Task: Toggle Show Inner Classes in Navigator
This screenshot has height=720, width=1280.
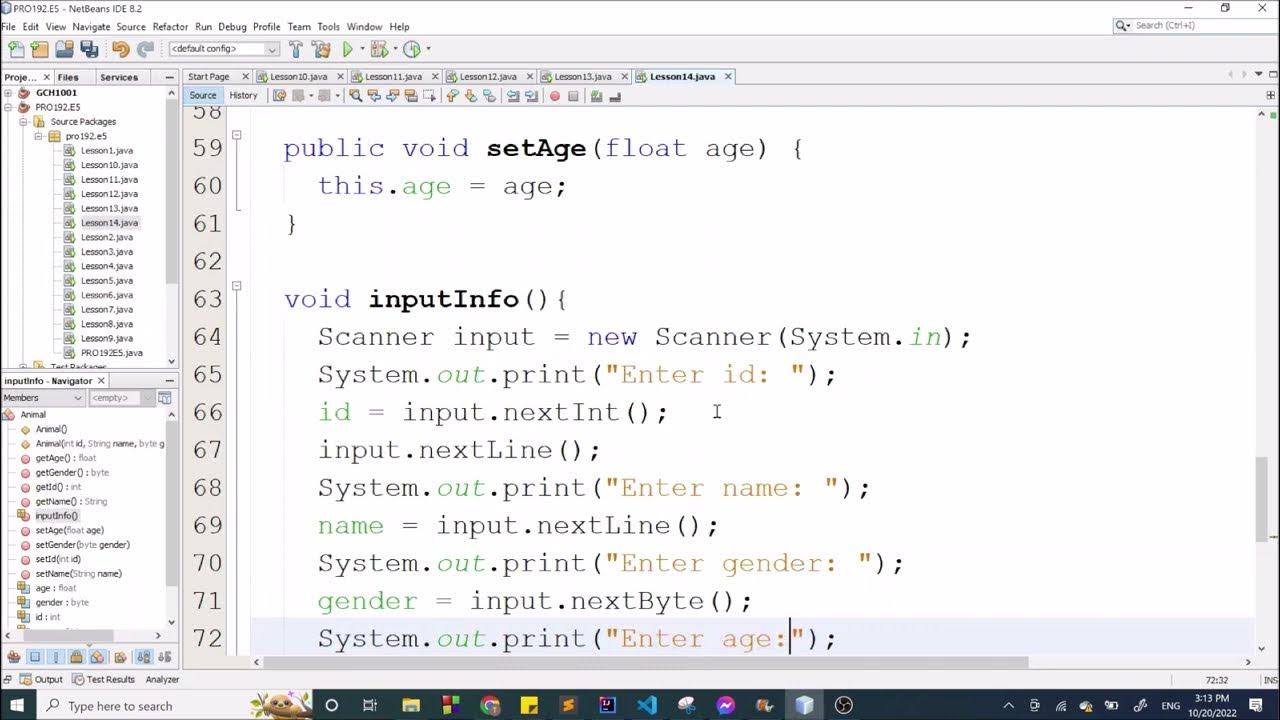Action: coord(97,657)
